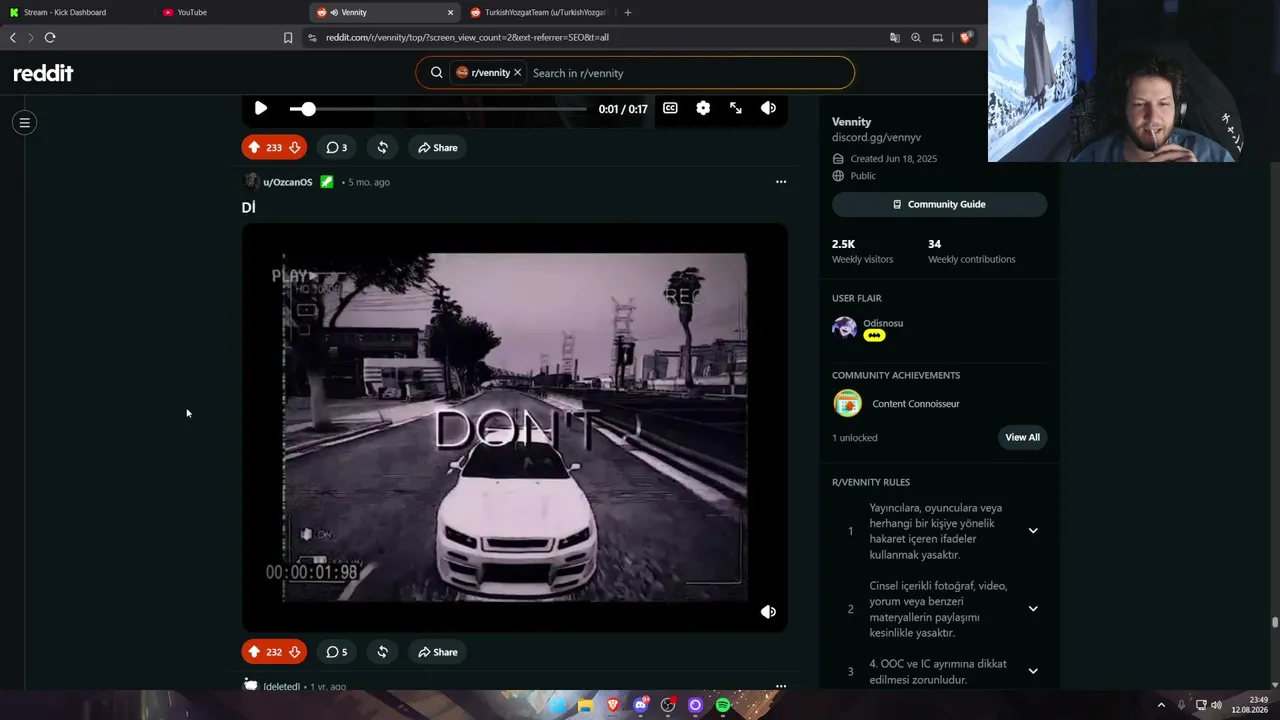This screenshot has height=720, width=1280.
Task: Reload the current page
Action: click(50, 37)
